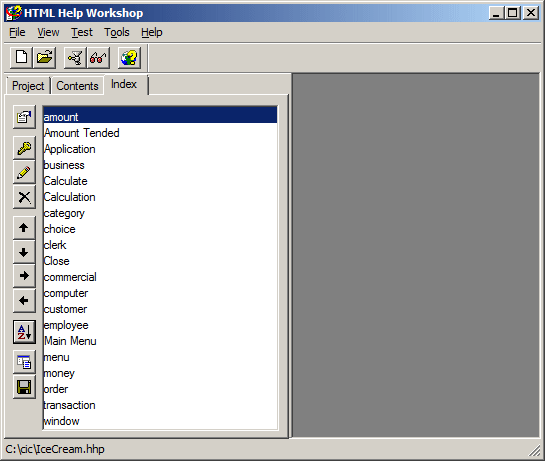
Task: Open the HTML Help globe icon
Action: pos(130,57)
